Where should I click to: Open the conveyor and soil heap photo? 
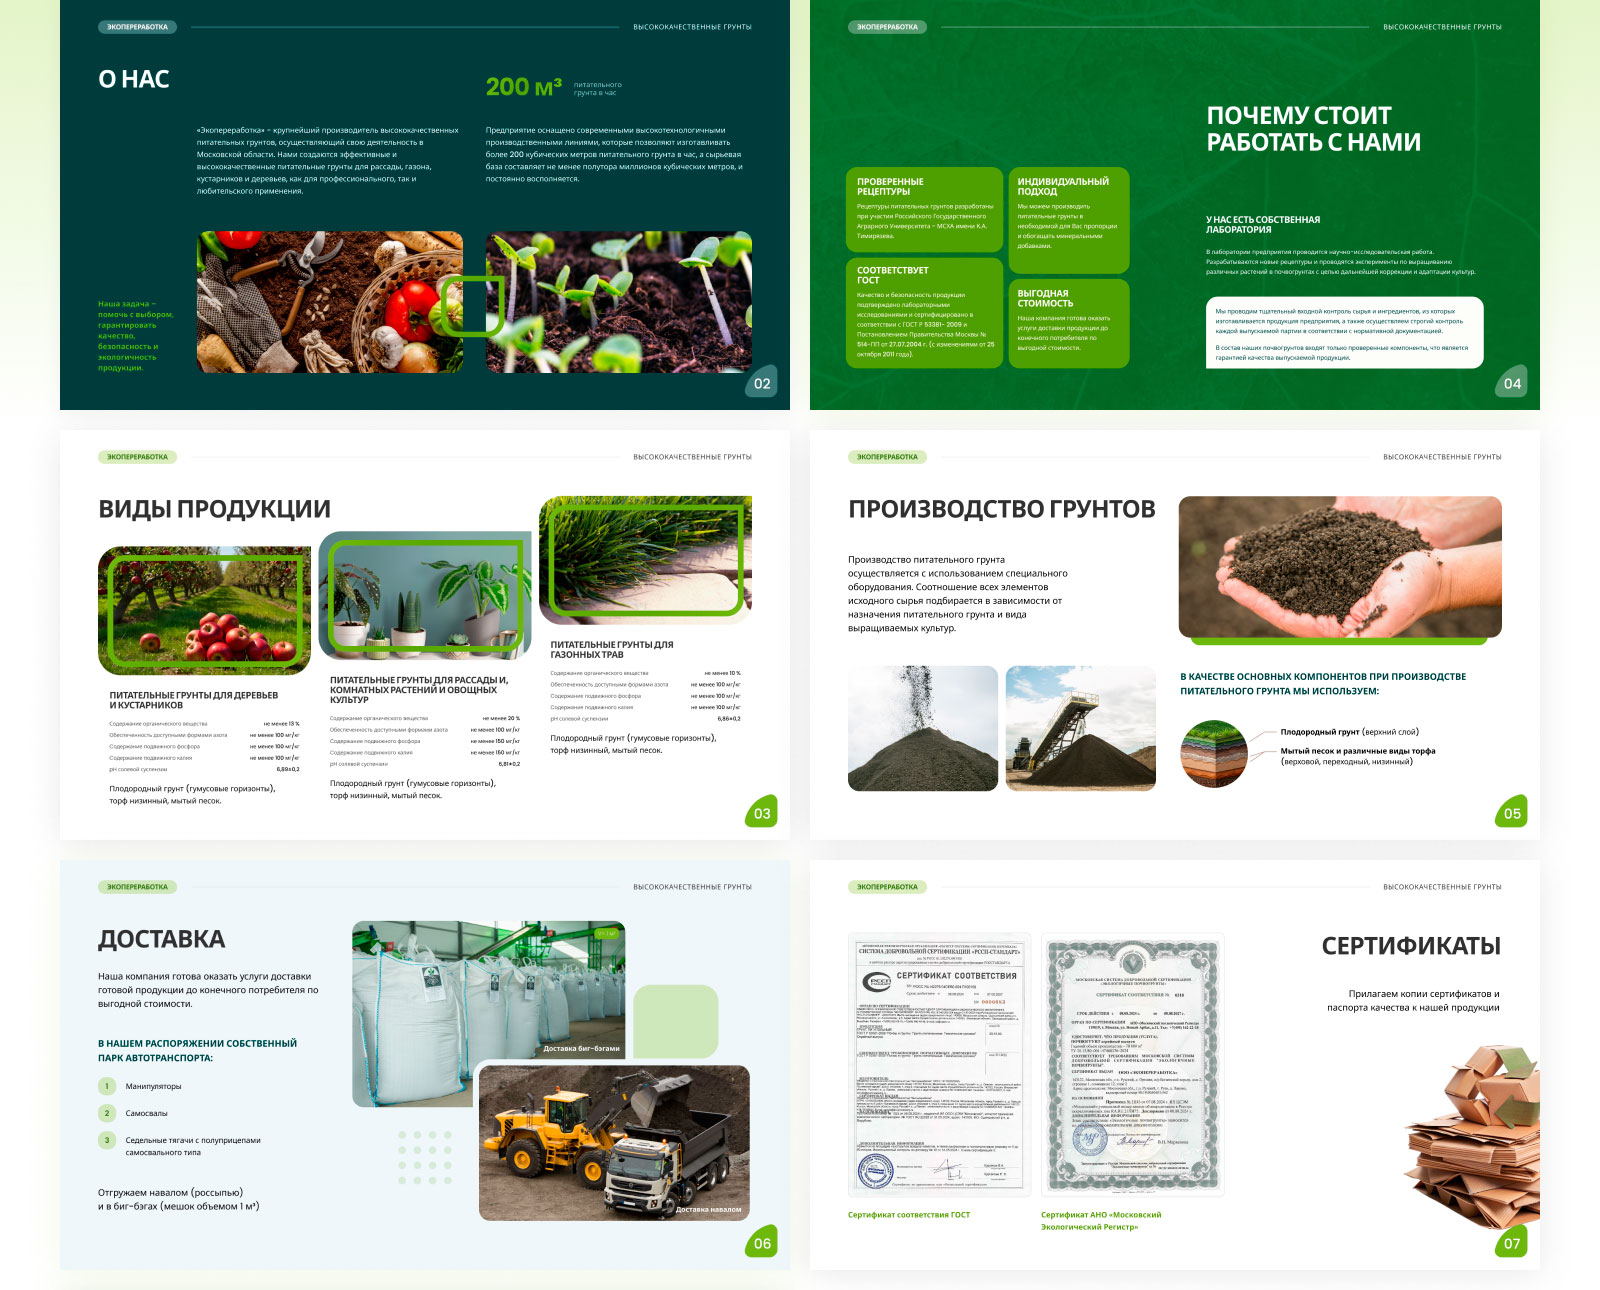(1081, 728)
